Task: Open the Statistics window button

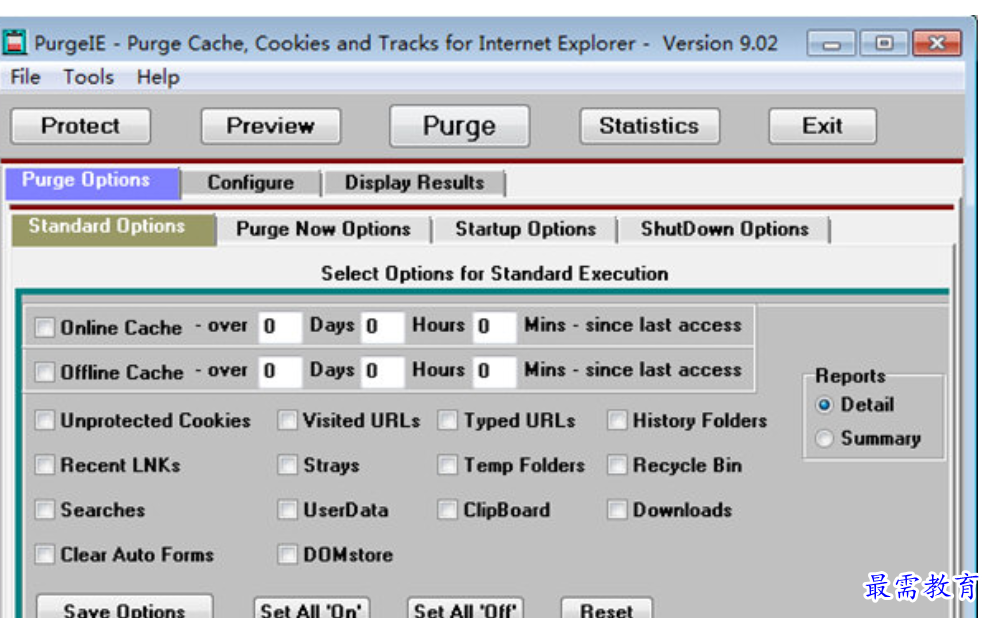Action: (x=648, y=126)
